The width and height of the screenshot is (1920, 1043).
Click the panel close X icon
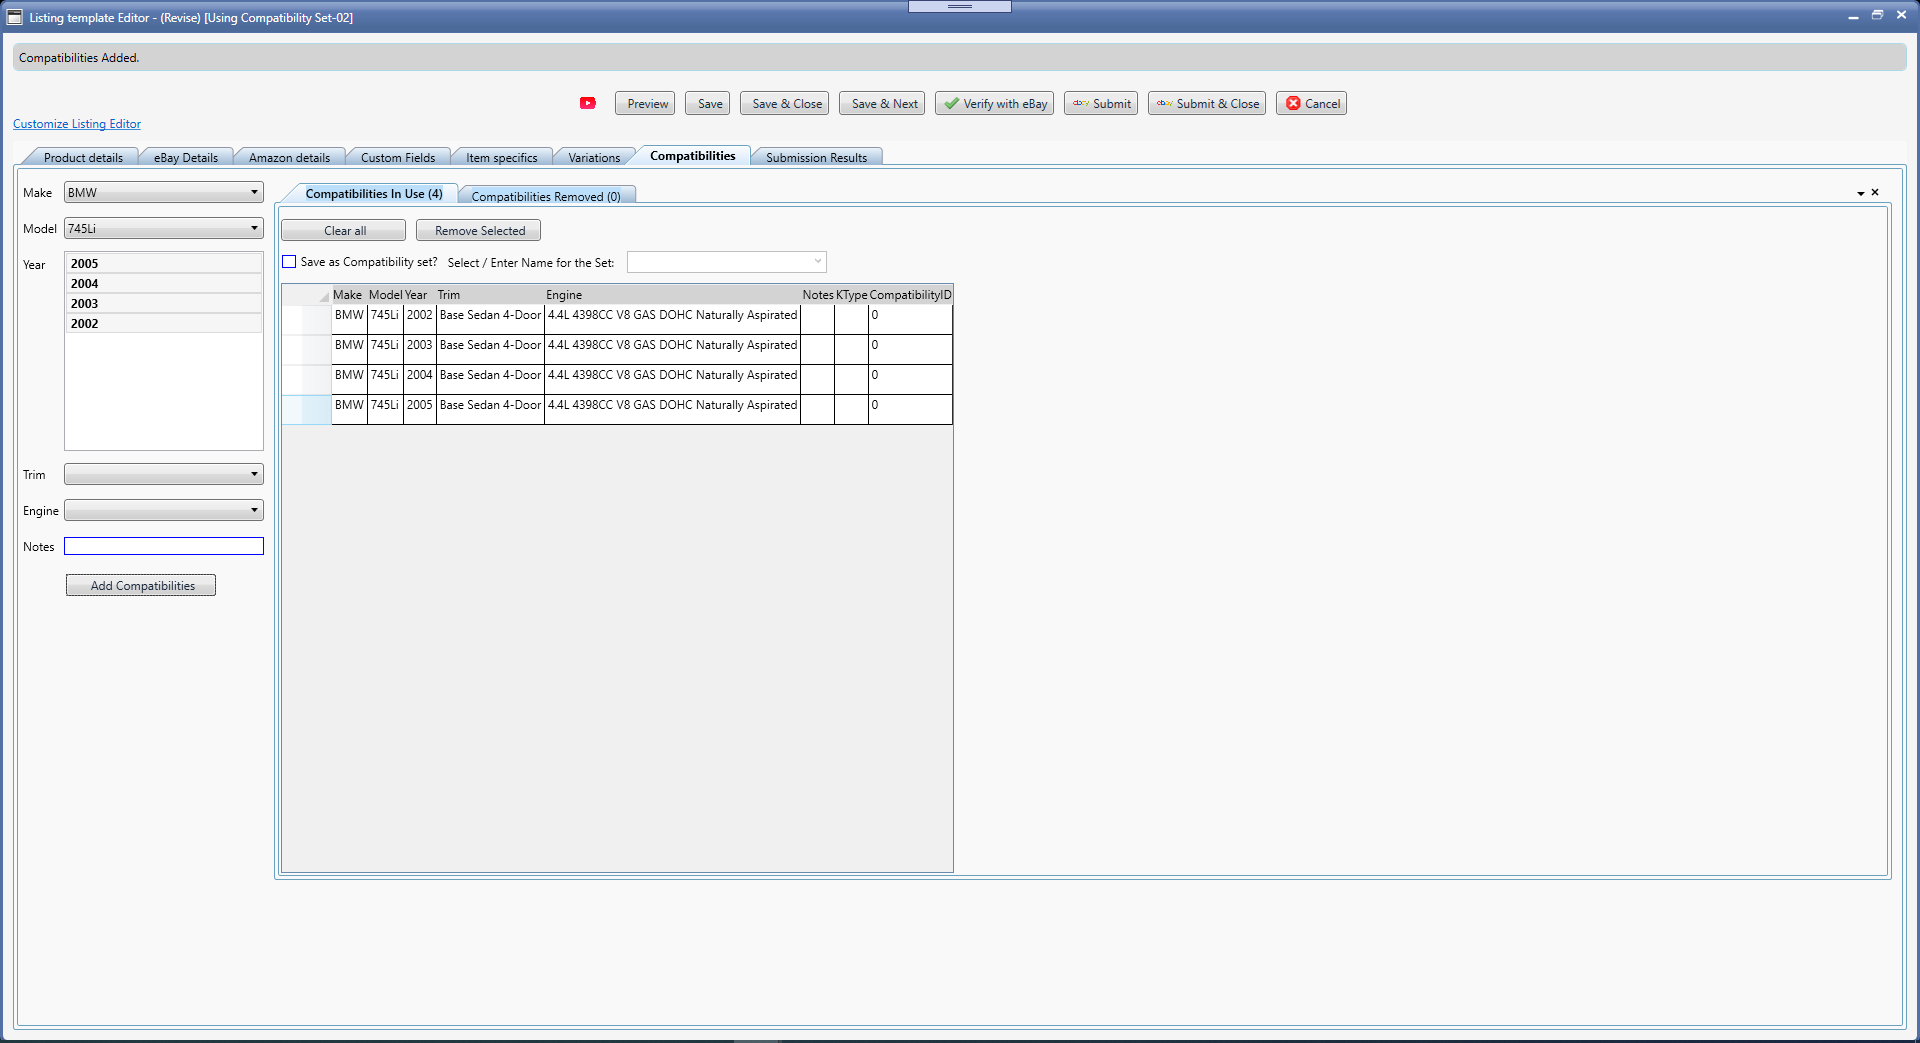pyautogui.click(x=1875, y=192)
